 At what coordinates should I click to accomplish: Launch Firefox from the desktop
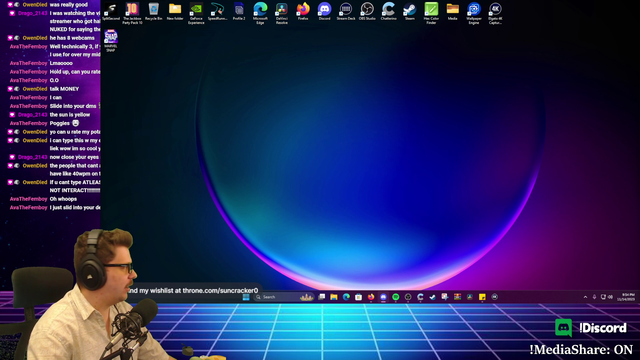(303, 11)
